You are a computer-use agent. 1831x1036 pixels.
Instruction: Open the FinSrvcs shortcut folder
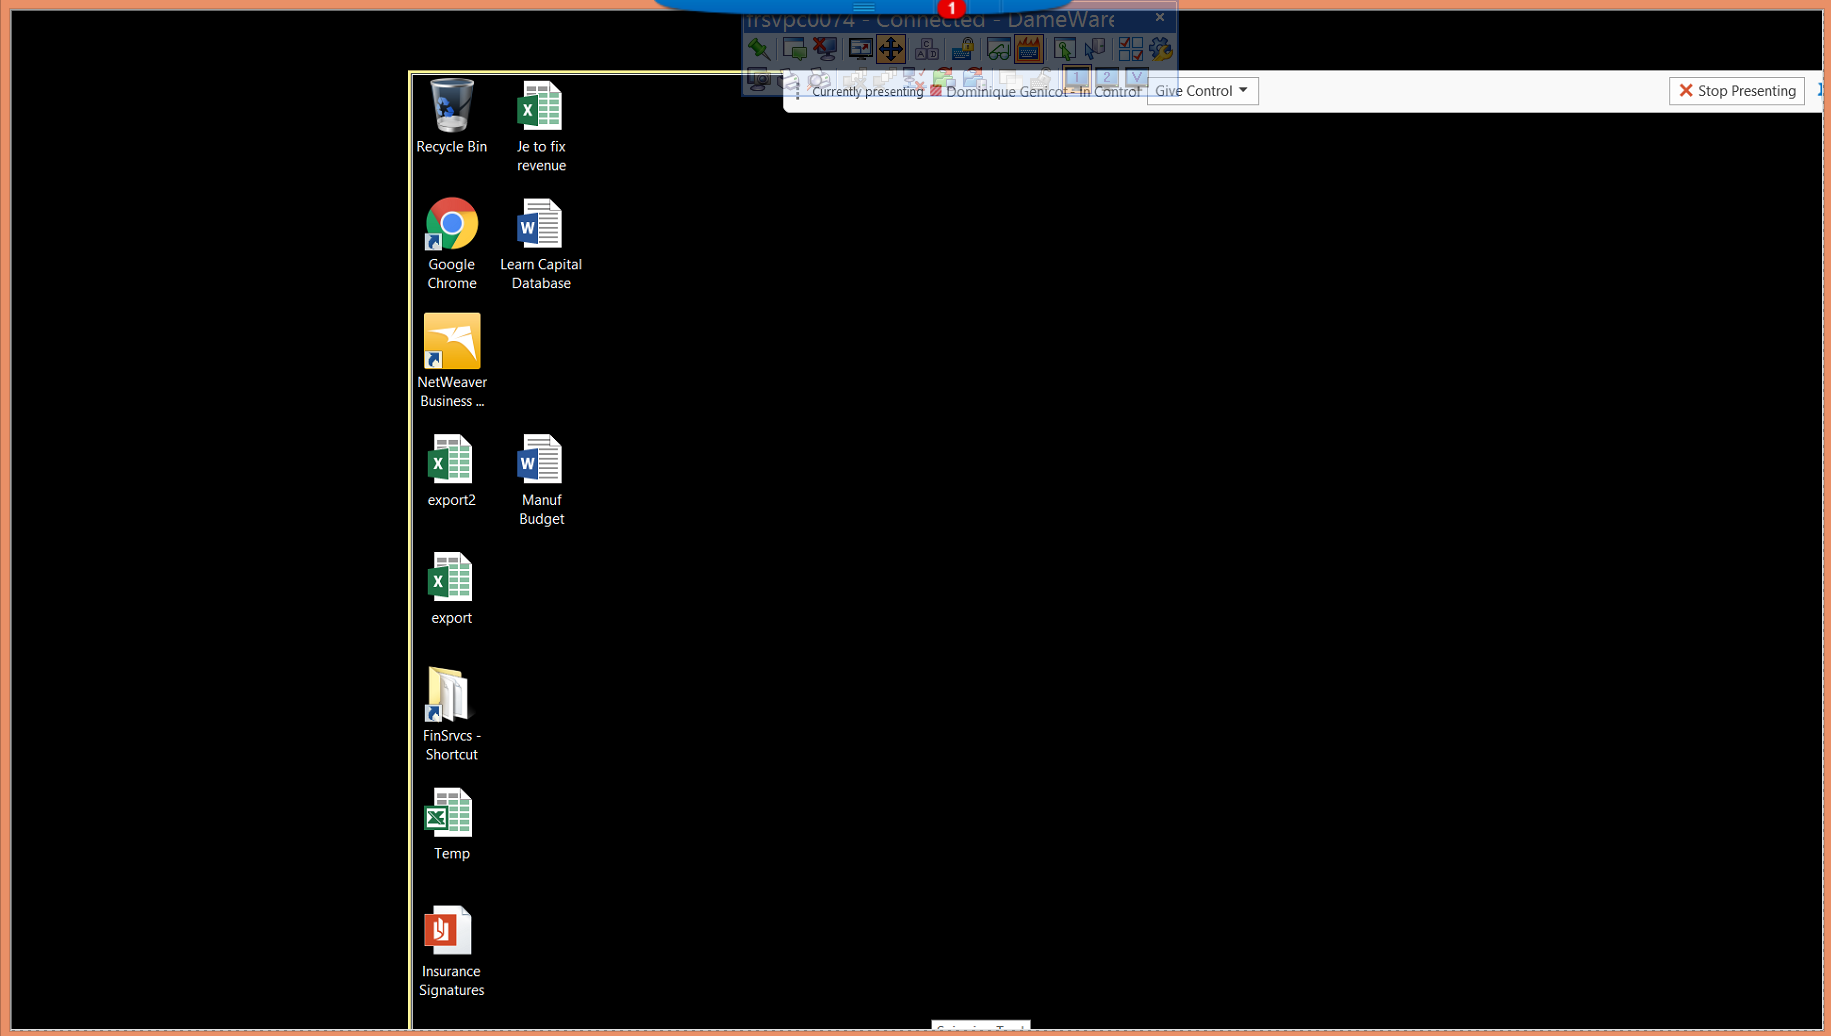450,693
